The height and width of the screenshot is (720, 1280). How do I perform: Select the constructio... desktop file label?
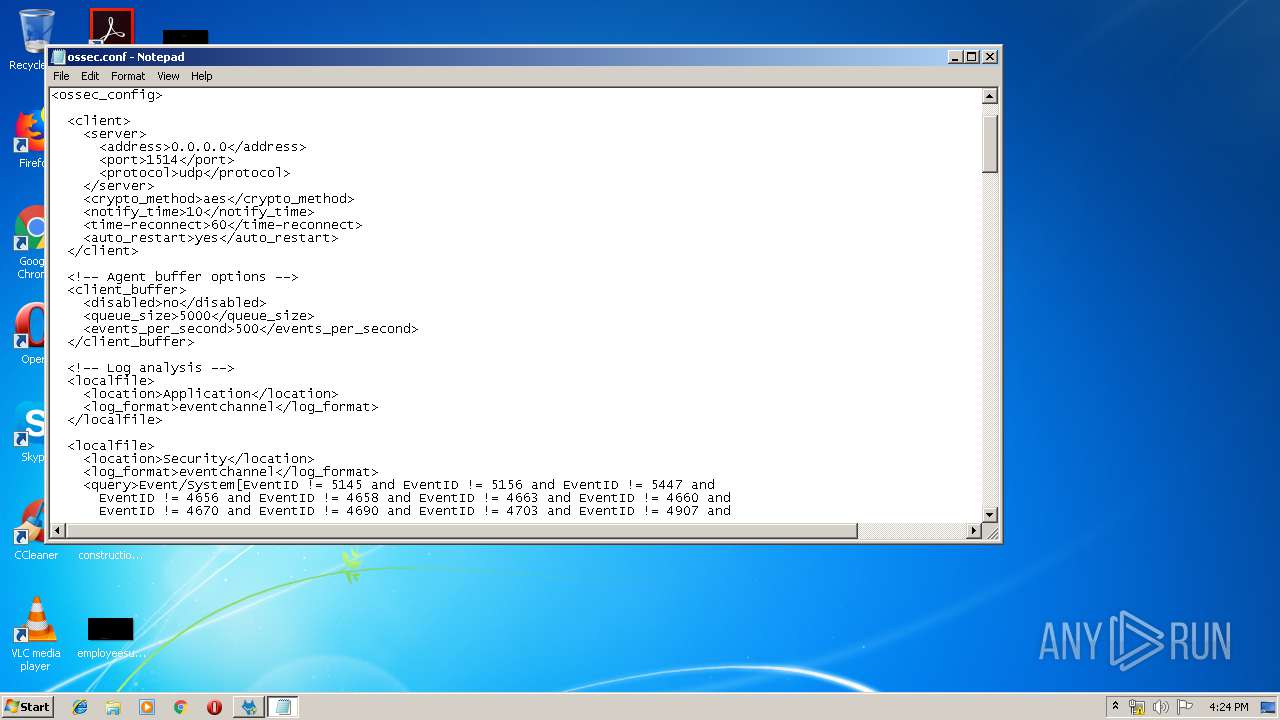[x=110, y=555]
